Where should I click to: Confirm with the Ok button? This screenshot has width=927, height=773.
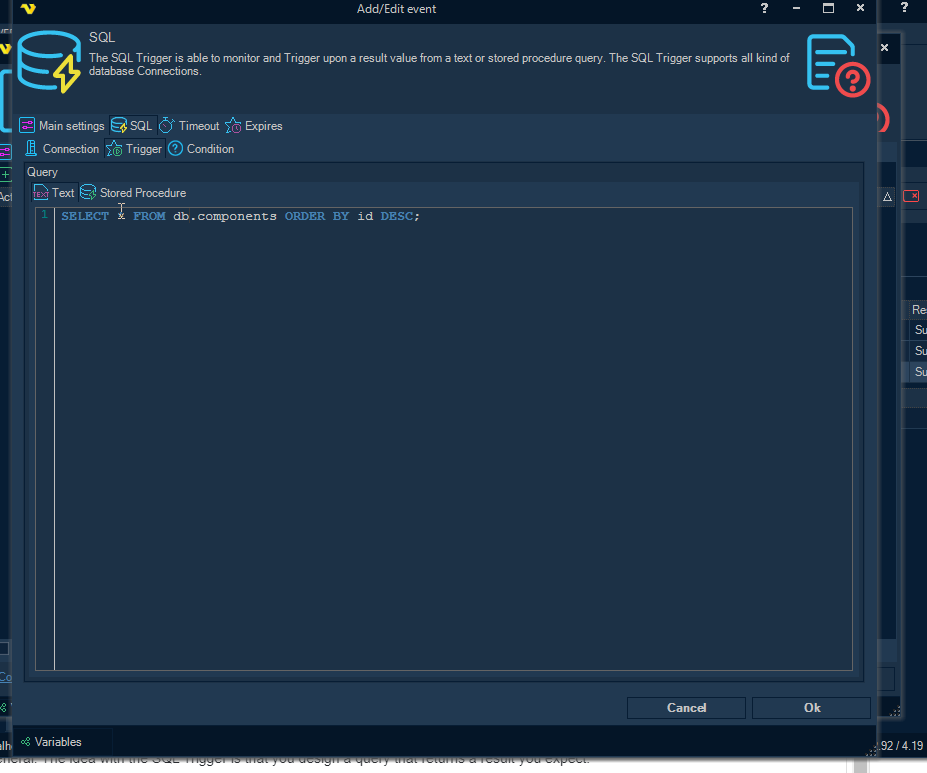811,708
